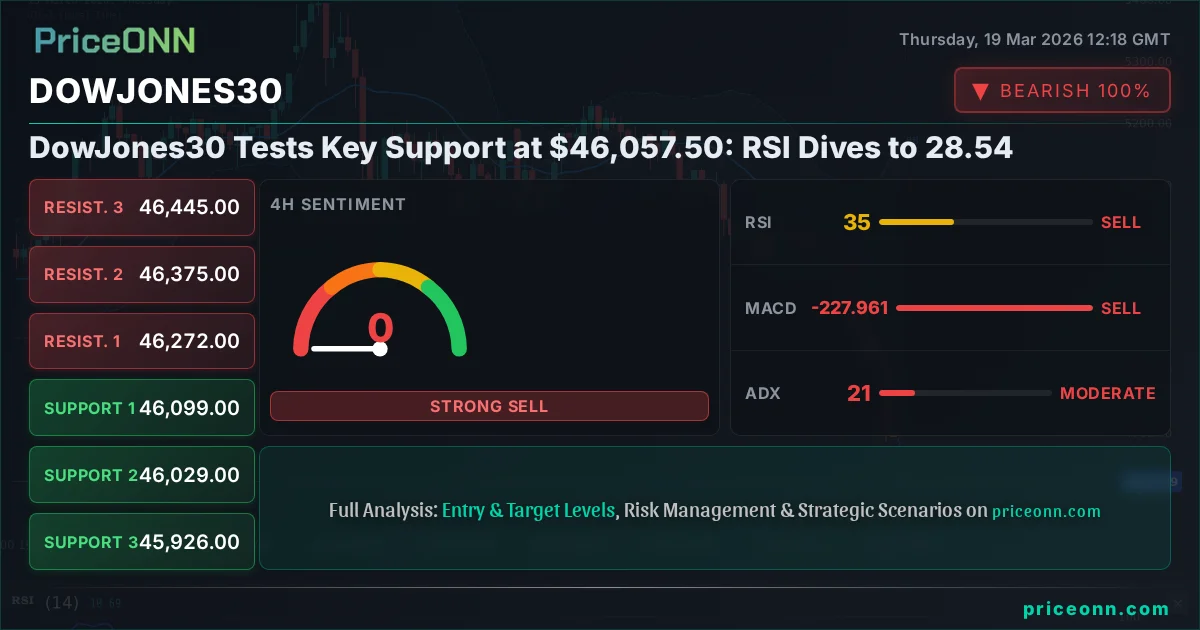1200x630 pixels.
Task: Expand the MODERATE ADX rating
Action: [x=1107, y=394]
